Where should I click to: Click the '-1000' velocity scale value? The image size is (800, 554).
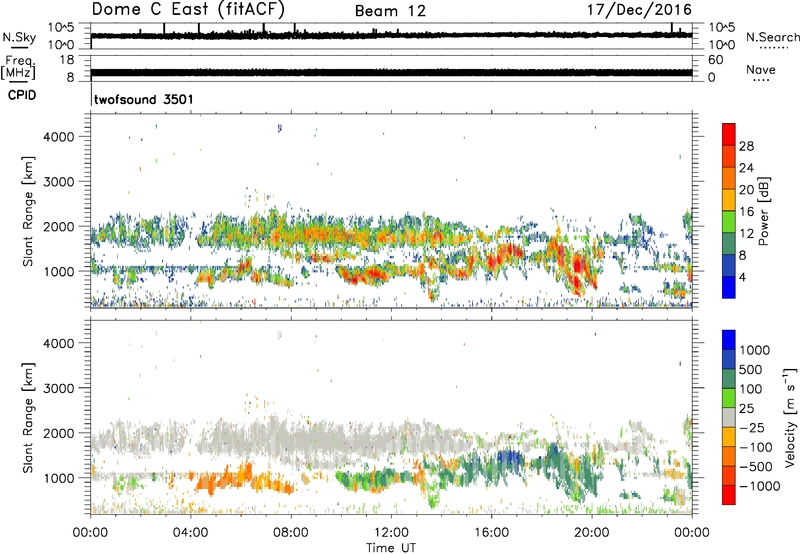coord(760,486)
